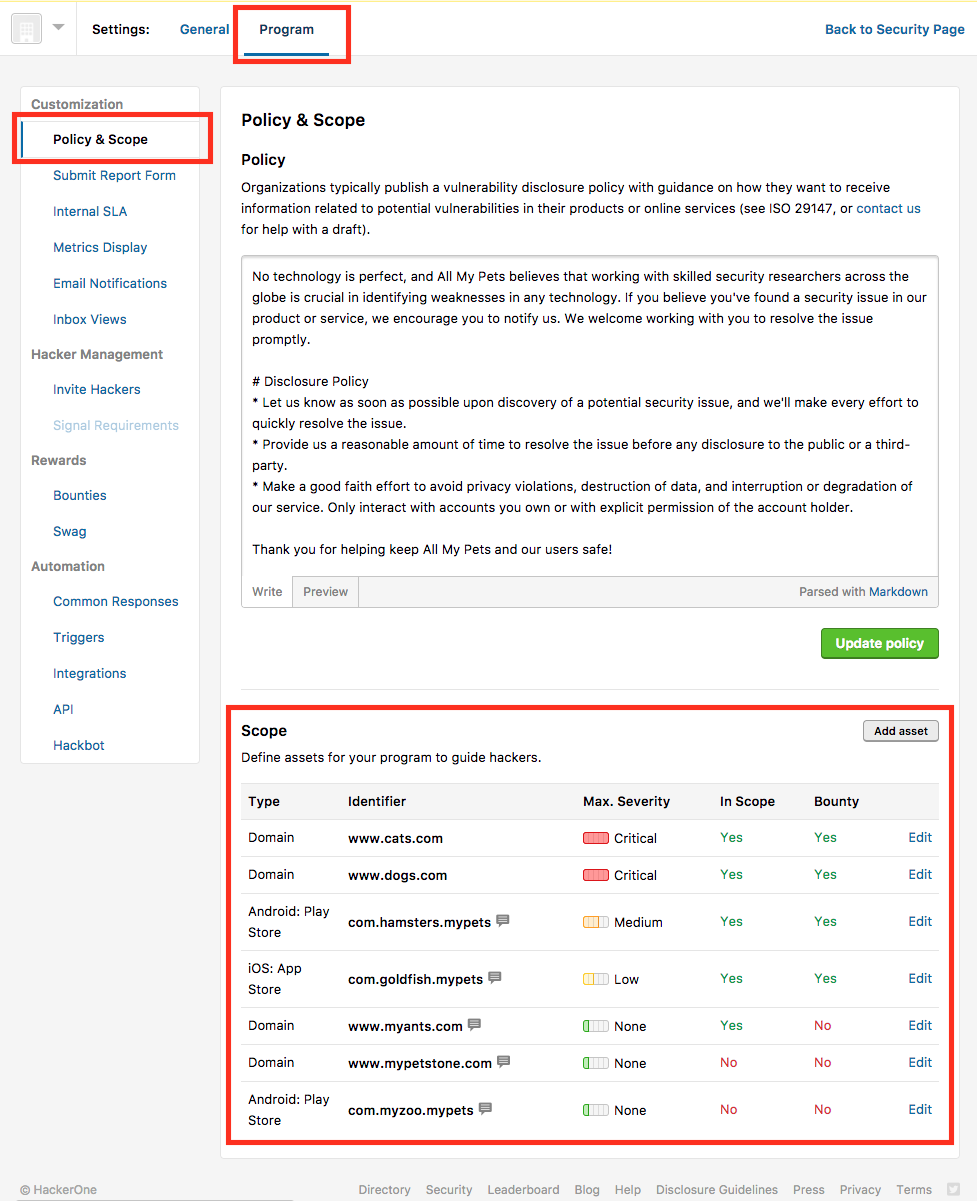Open the Markdown help link
The width and height of the screenshot is (977, 1201).
(898, 592)
